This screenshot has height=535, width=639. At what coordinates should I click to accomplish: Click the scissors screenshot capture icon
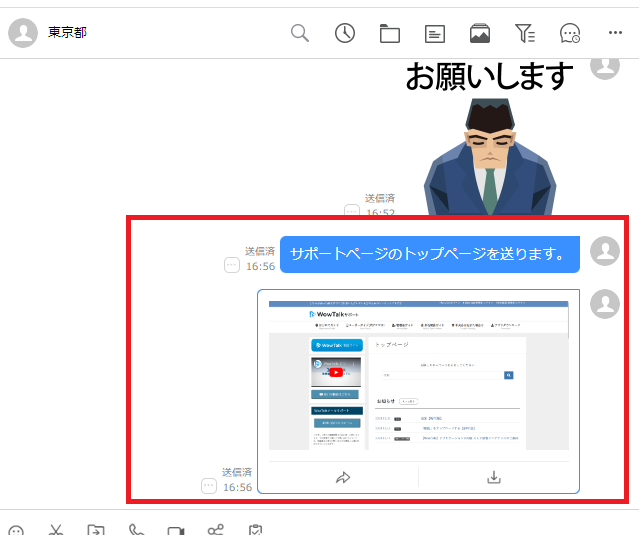click(56, 530)
